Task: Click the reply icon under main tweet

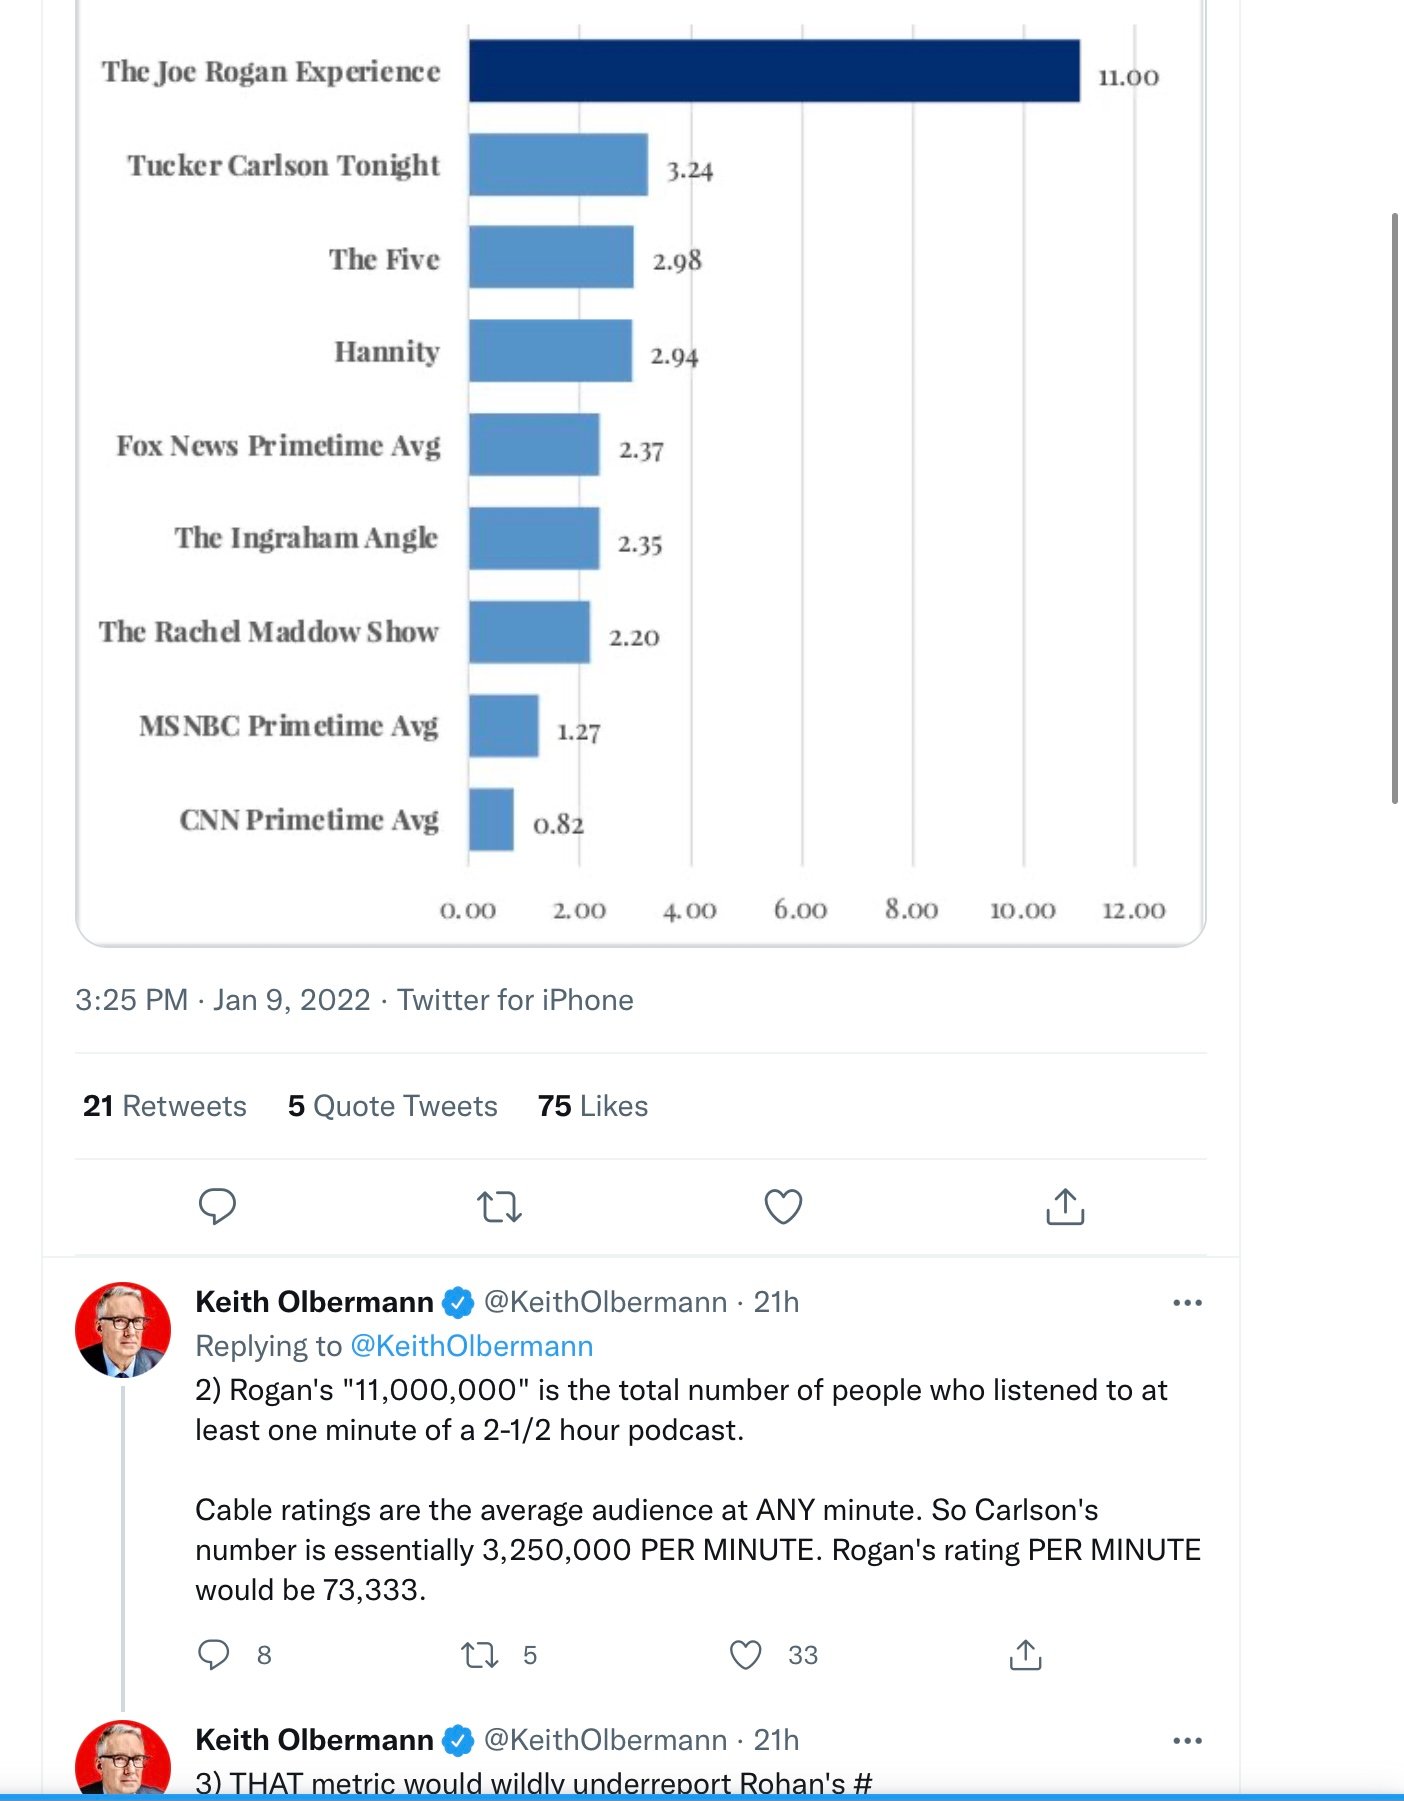Action: tap(217, 1206)
